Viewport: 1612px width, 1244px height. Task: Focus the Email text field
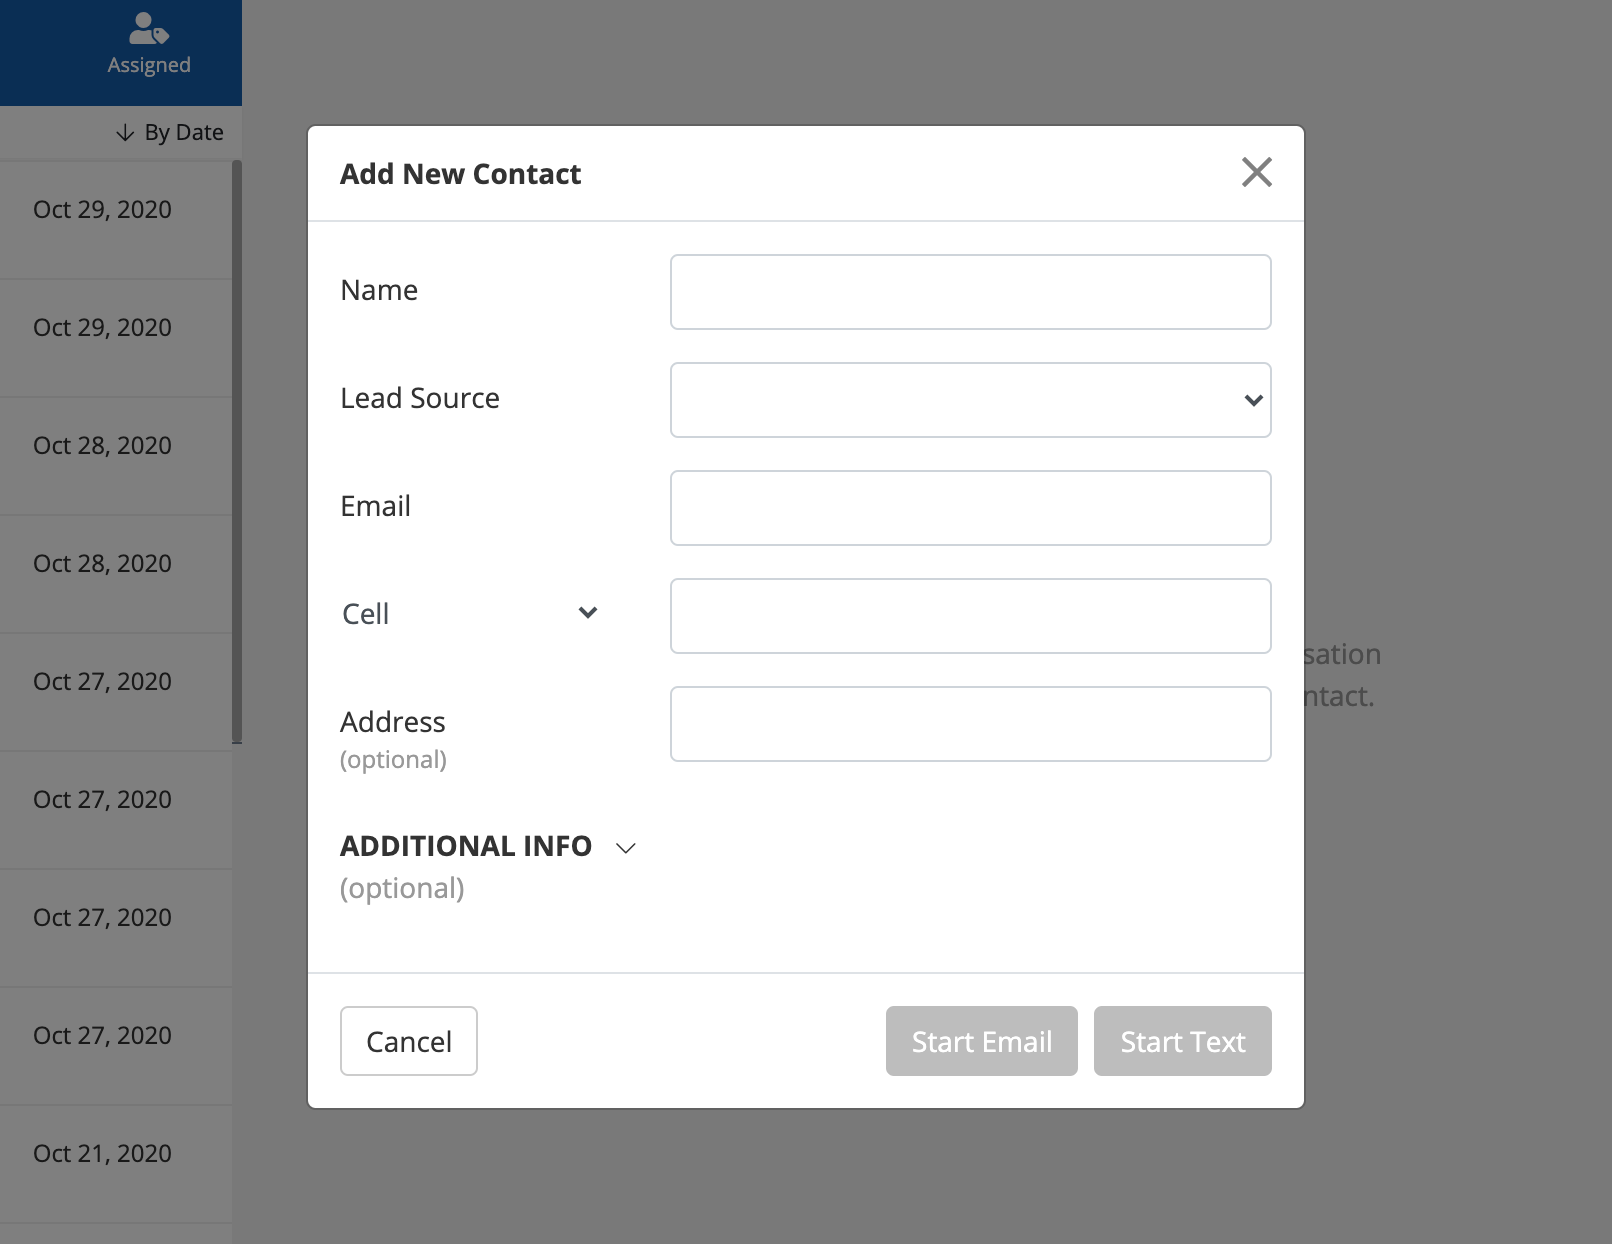click(x=970, y=508)
